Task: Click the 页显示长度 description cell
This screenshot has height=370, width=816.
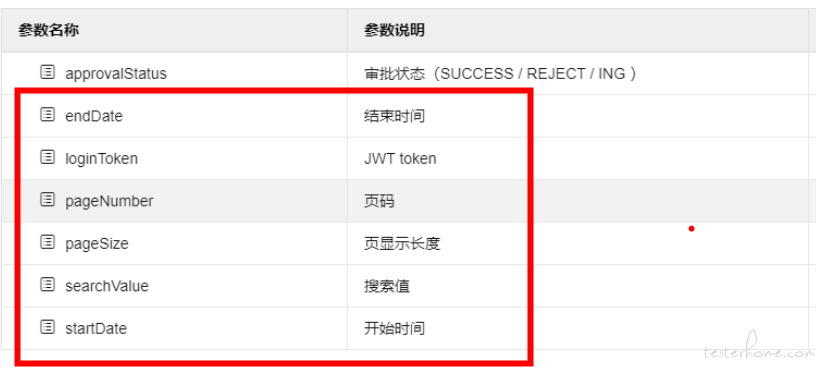Action: (578, 244)
